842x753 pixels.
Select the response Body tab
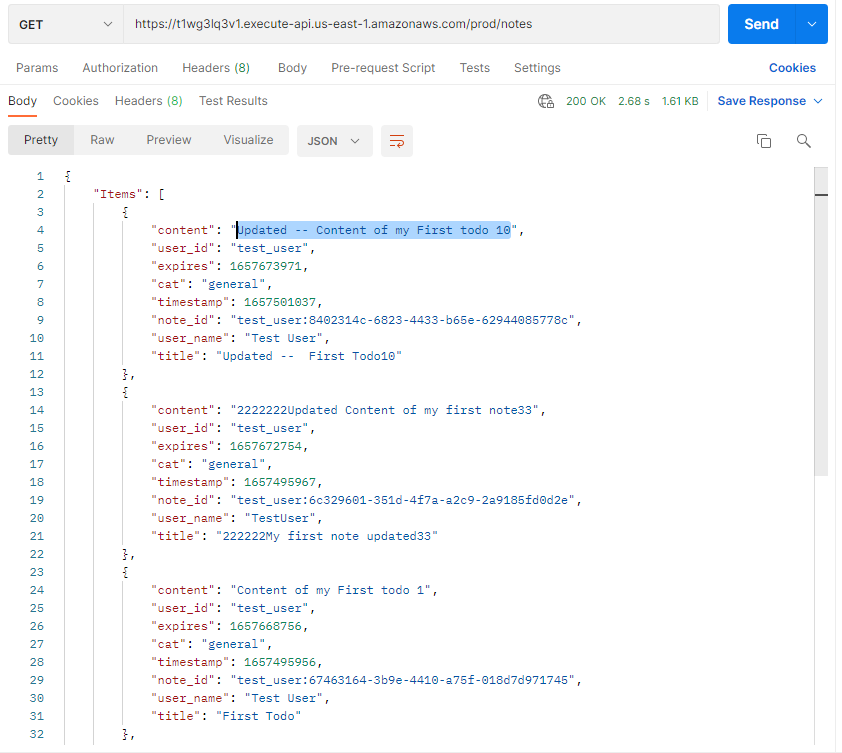[x=23, y=101]
